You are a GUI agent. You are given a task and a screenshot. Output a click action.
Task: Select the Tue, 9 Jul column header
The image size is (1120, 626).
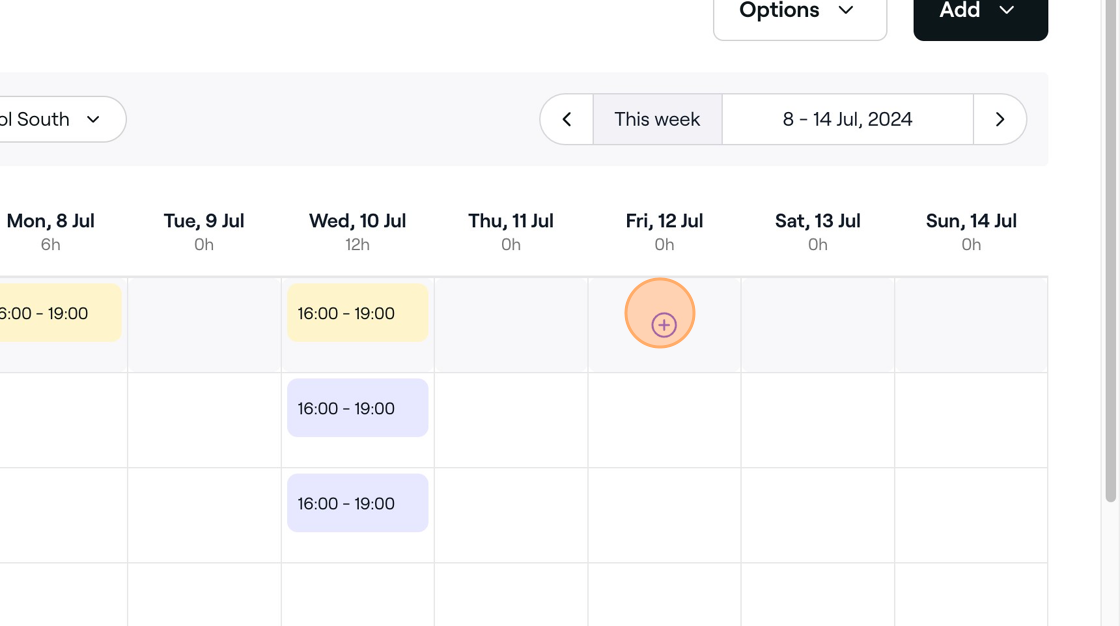tap(204, 221)
